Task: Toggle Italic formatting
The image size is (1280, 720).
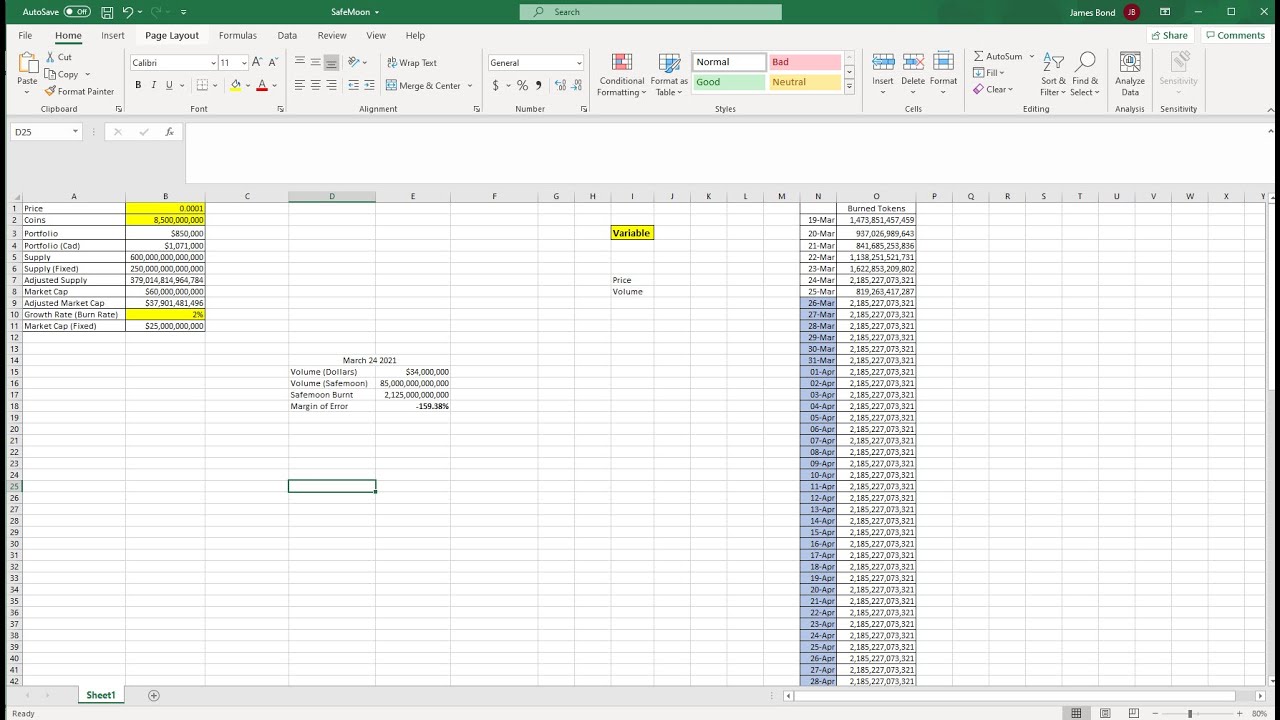Action: pos(153,85)
